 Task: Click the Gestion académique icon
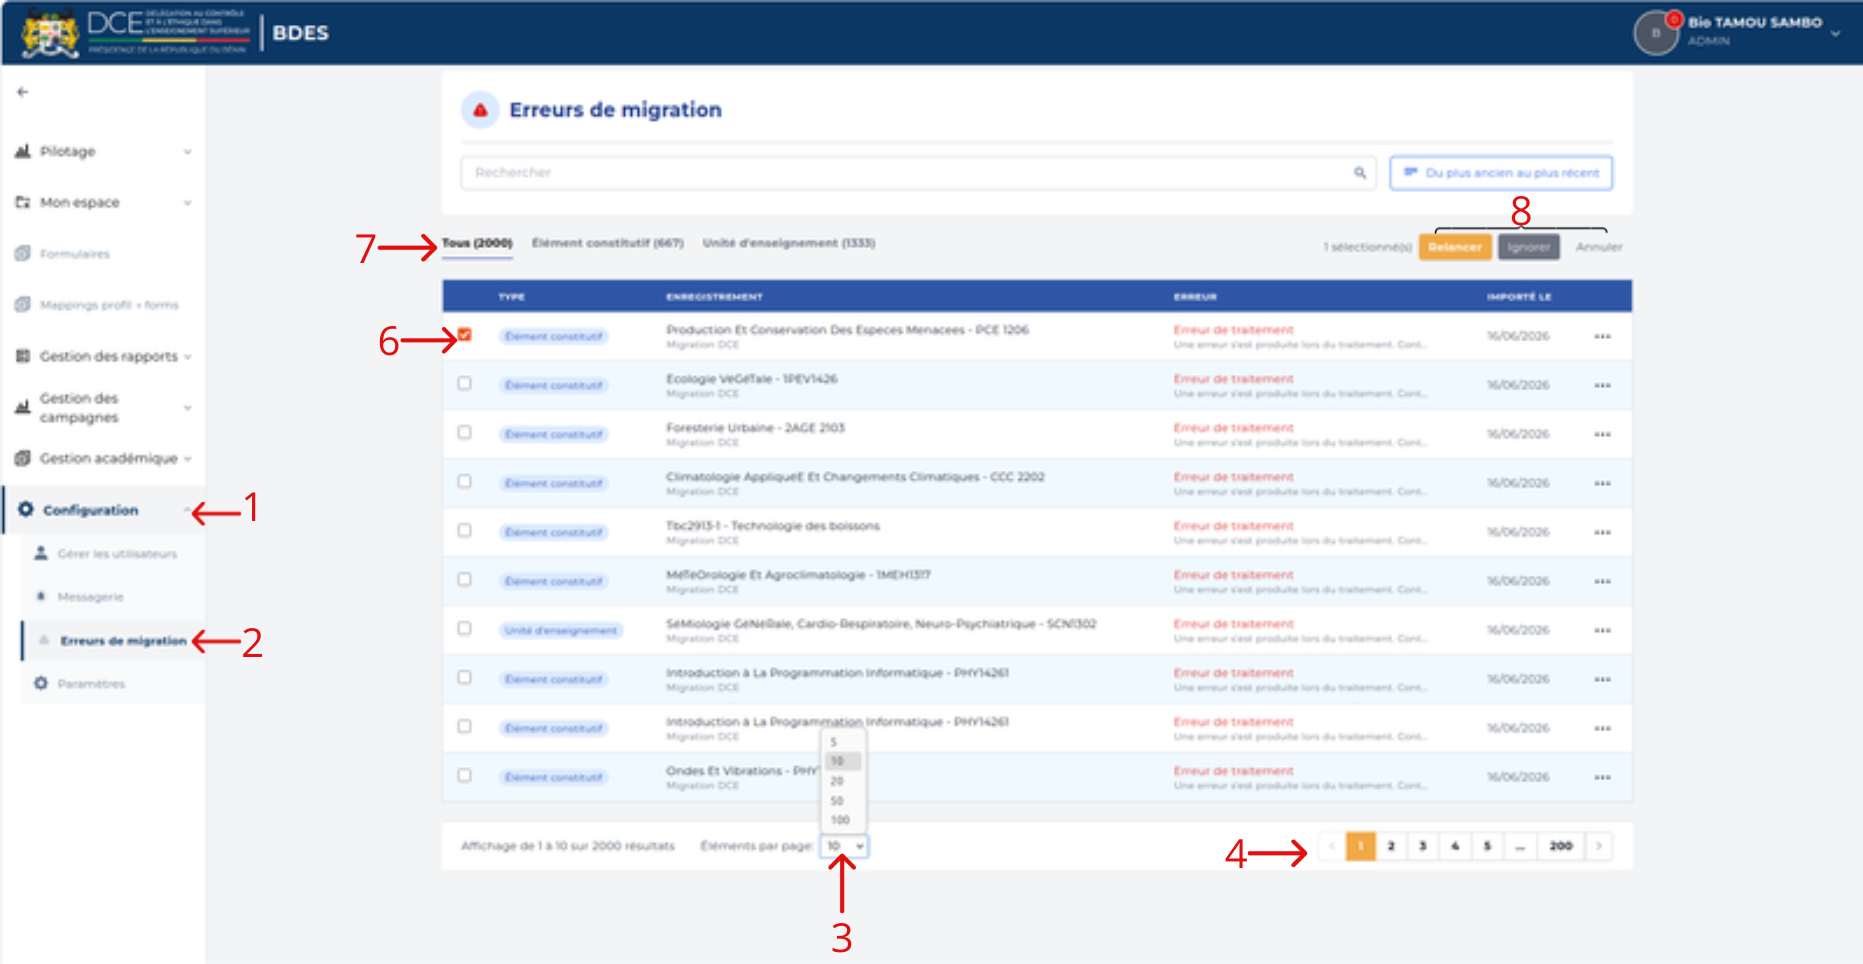point(22,458)
